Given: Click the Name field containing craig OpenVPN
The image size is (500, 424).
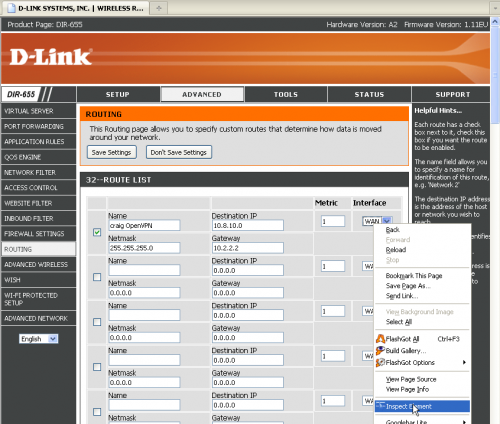Looking at the screenshot, I should click(144, 225).
